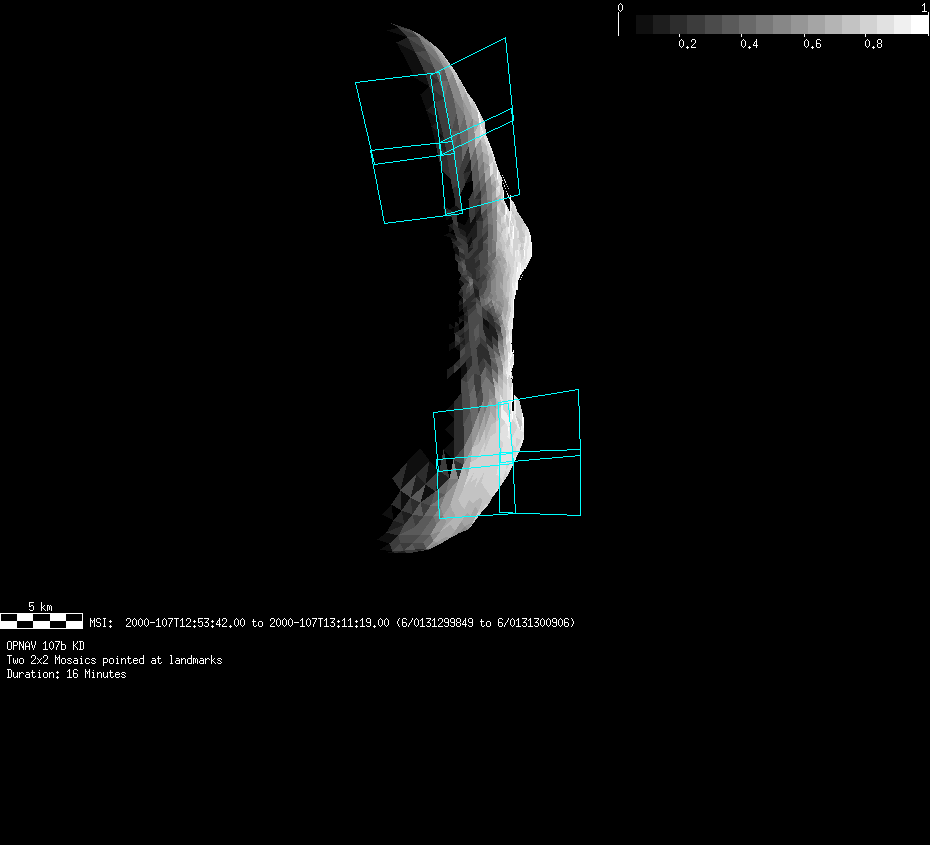Click the "Duration: 16 Minutes" text

pos(66,674)
